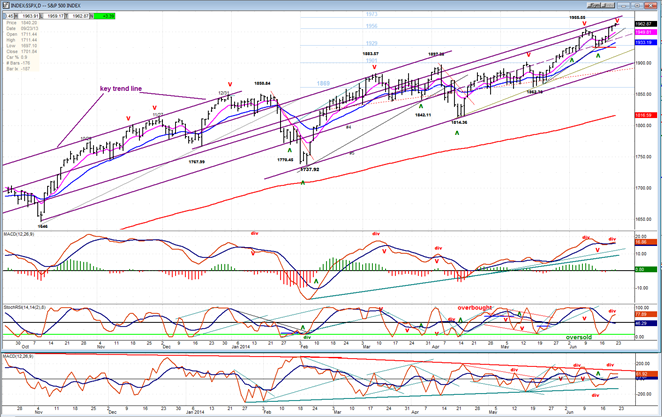Click the orange 77.89 StochRSI value tag
The image size is (662, 417).
(x=646, y=314)
